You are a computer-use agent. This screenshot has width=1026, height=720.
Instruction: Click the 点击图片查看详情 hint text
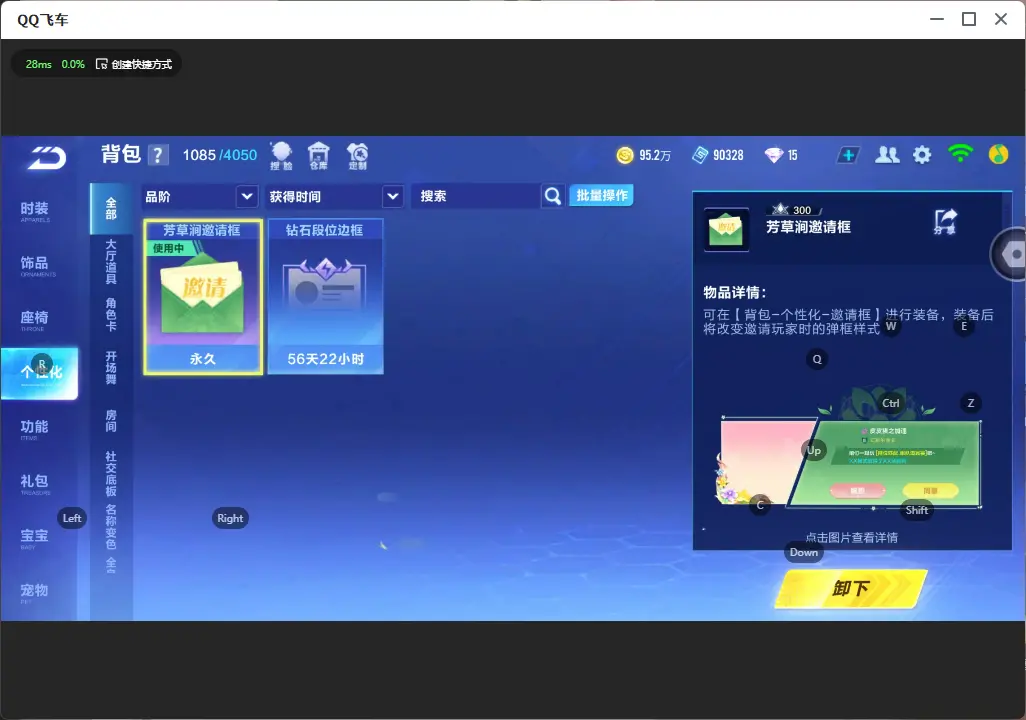point(851,538)
